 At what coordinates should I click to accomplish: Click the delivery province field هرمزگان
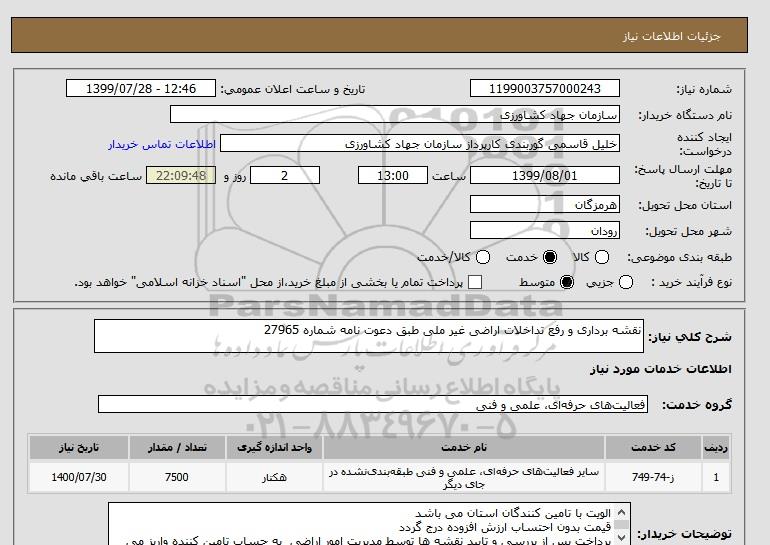click(545, 204)
